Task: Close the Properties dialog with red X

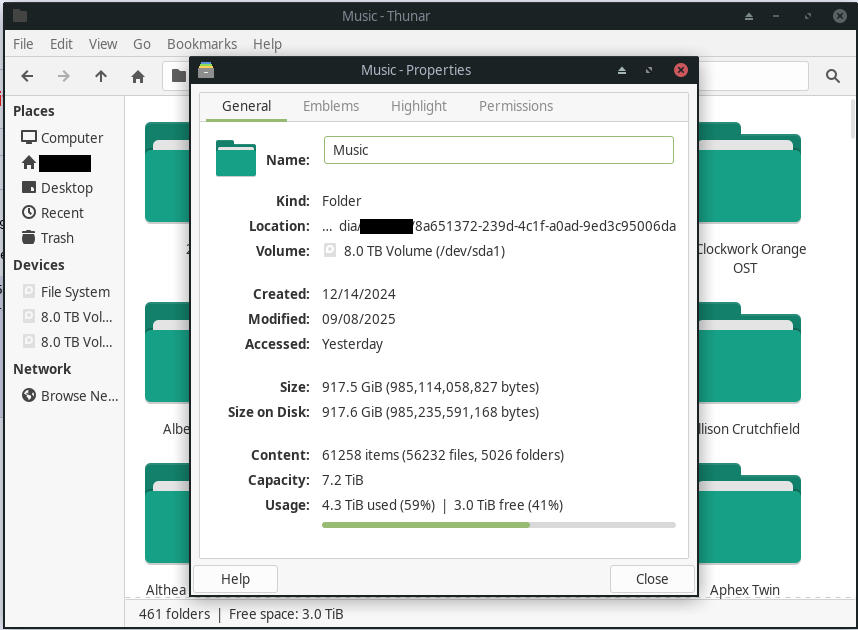Action: click(x=680, y=70)
